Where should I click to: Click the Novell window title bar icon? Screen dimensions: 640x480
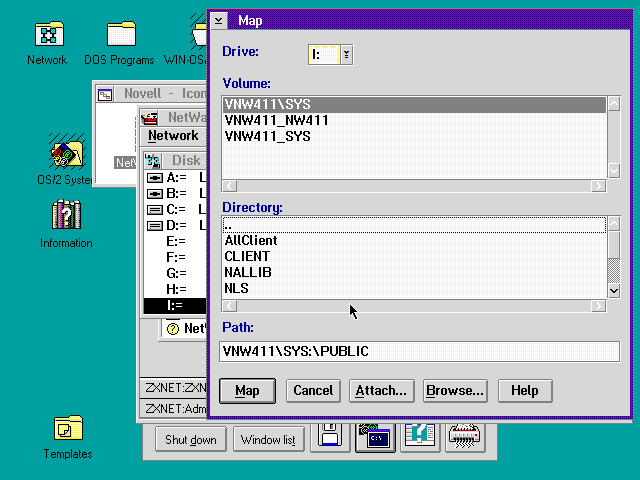tap(105, 95)
